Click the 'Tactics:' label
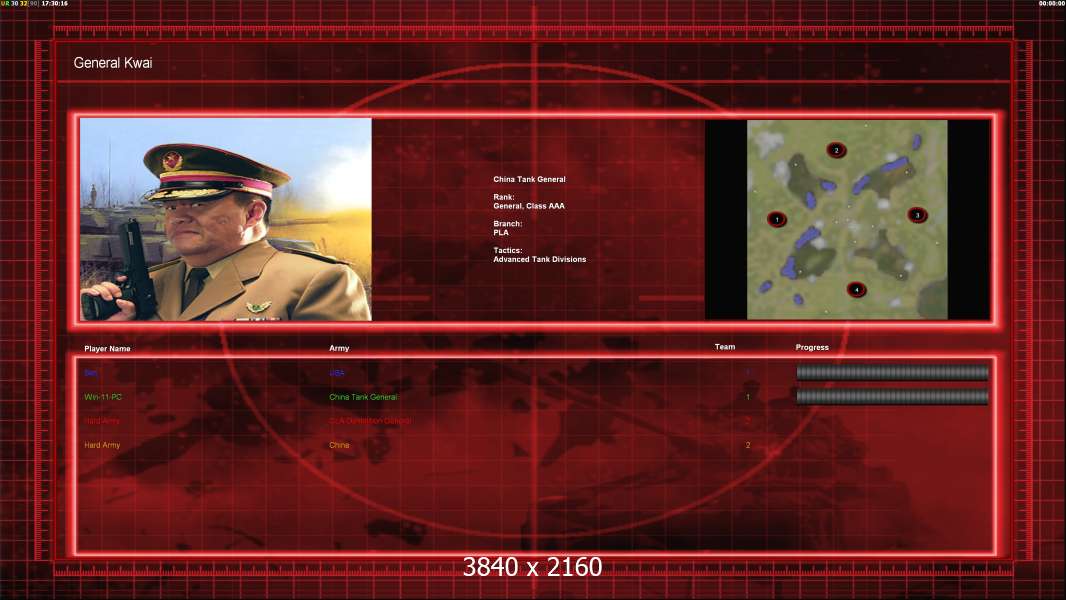 507,251
